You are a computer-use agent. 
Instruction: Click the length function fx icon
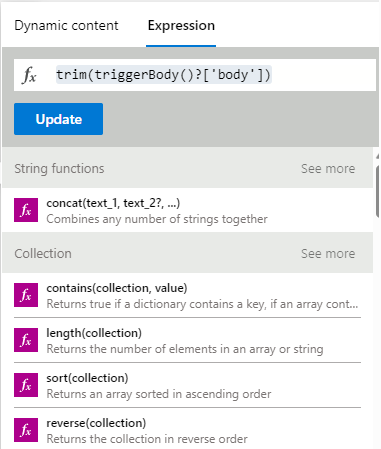pos(26,340)
